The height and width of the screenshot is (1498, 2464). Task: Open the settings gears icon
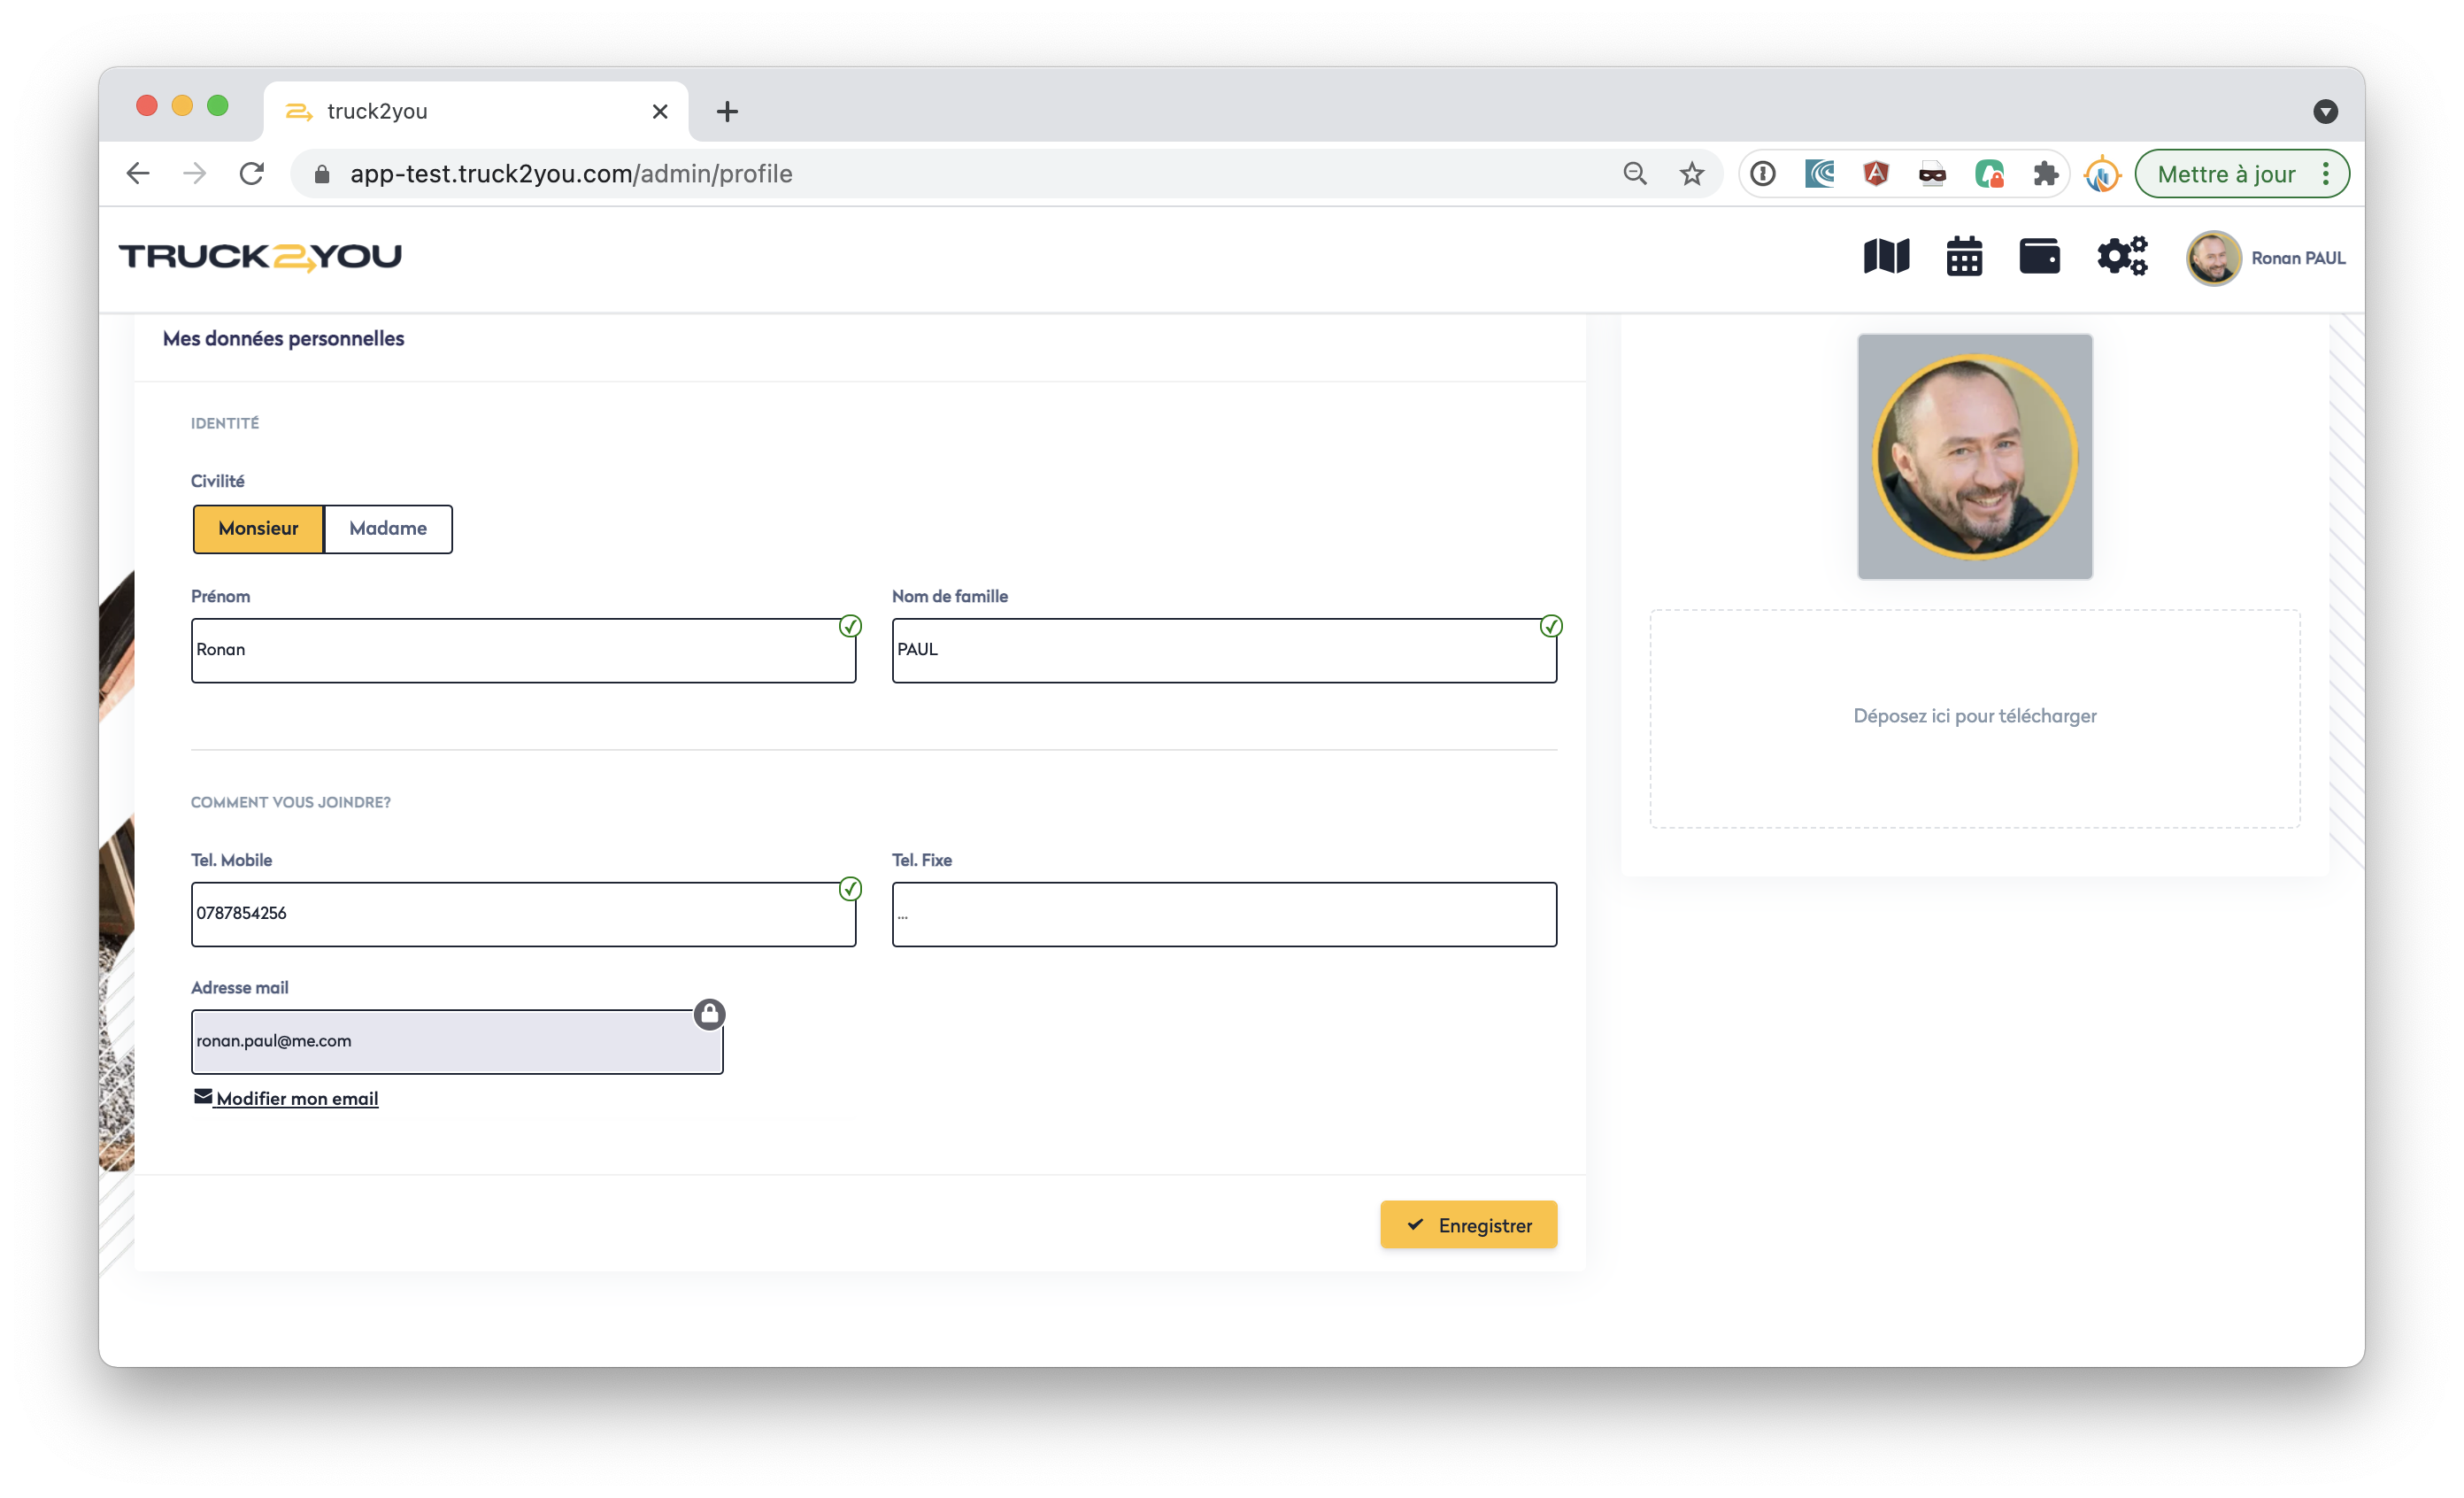click(2122, 256)
